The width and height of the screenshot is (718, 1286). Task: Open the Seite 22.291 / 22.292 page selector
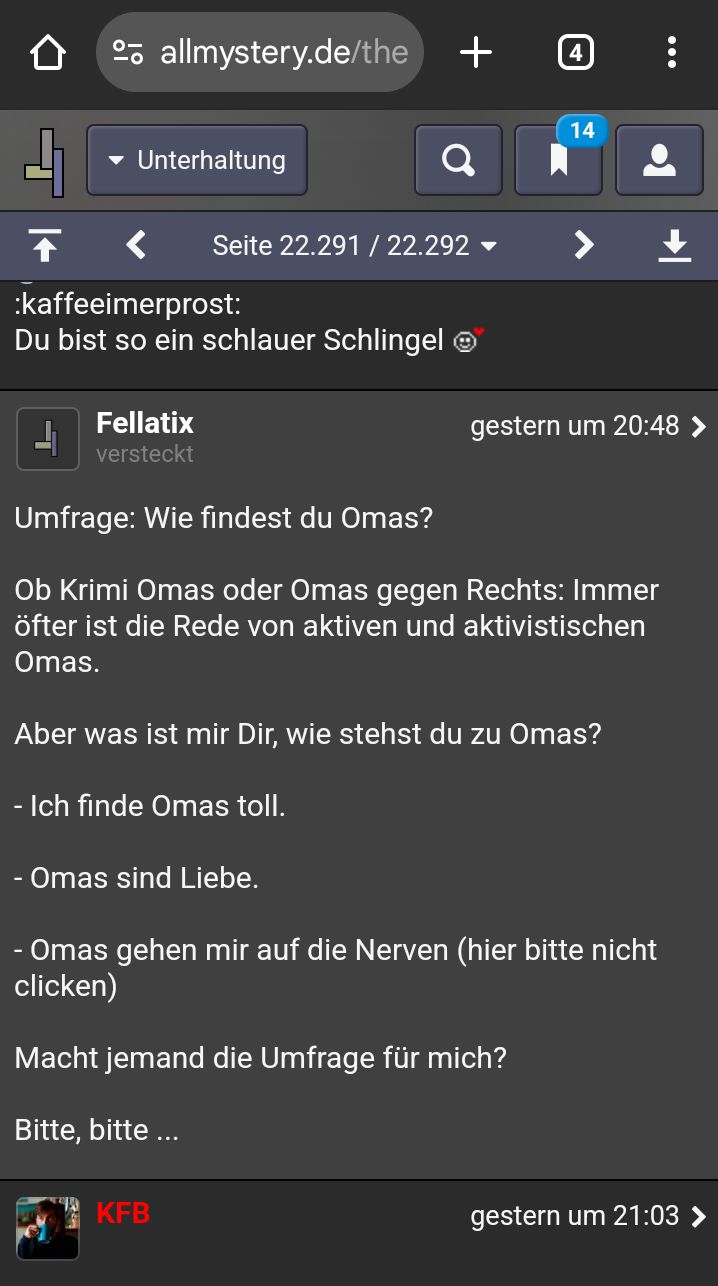coord(355,246)
